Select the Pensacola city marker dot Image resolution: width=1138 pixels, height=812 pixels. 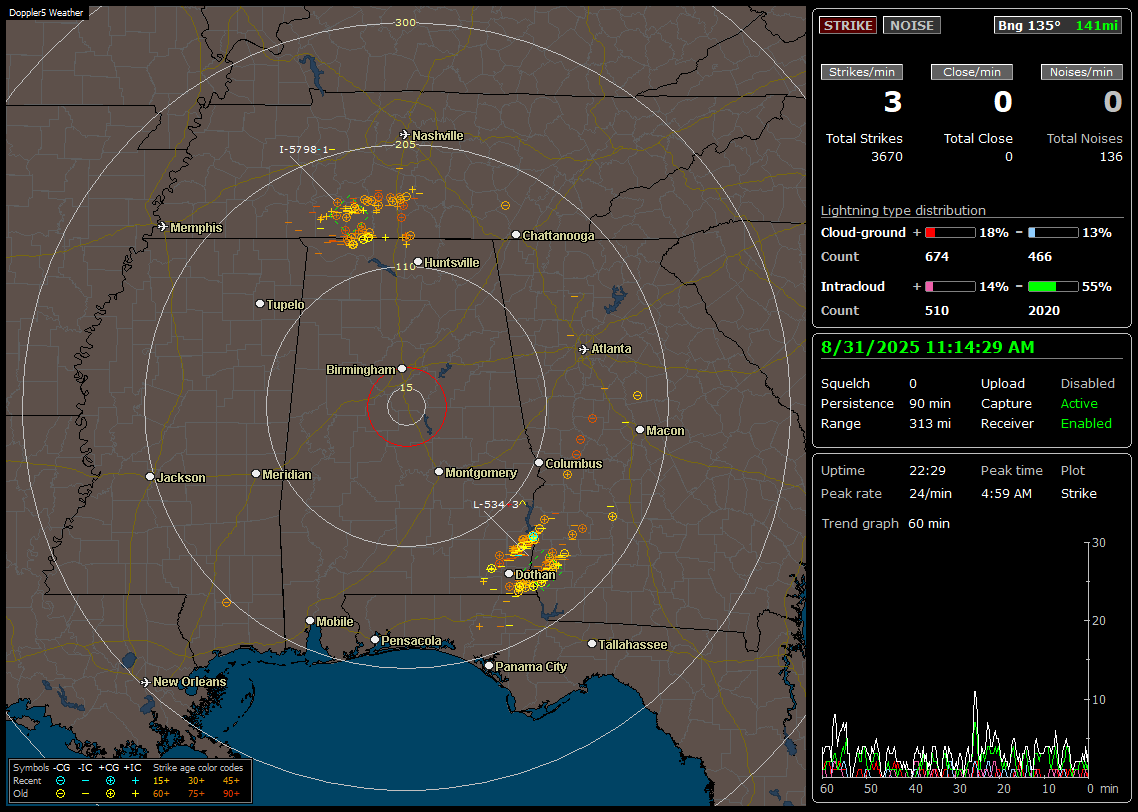tap(375, 640)
